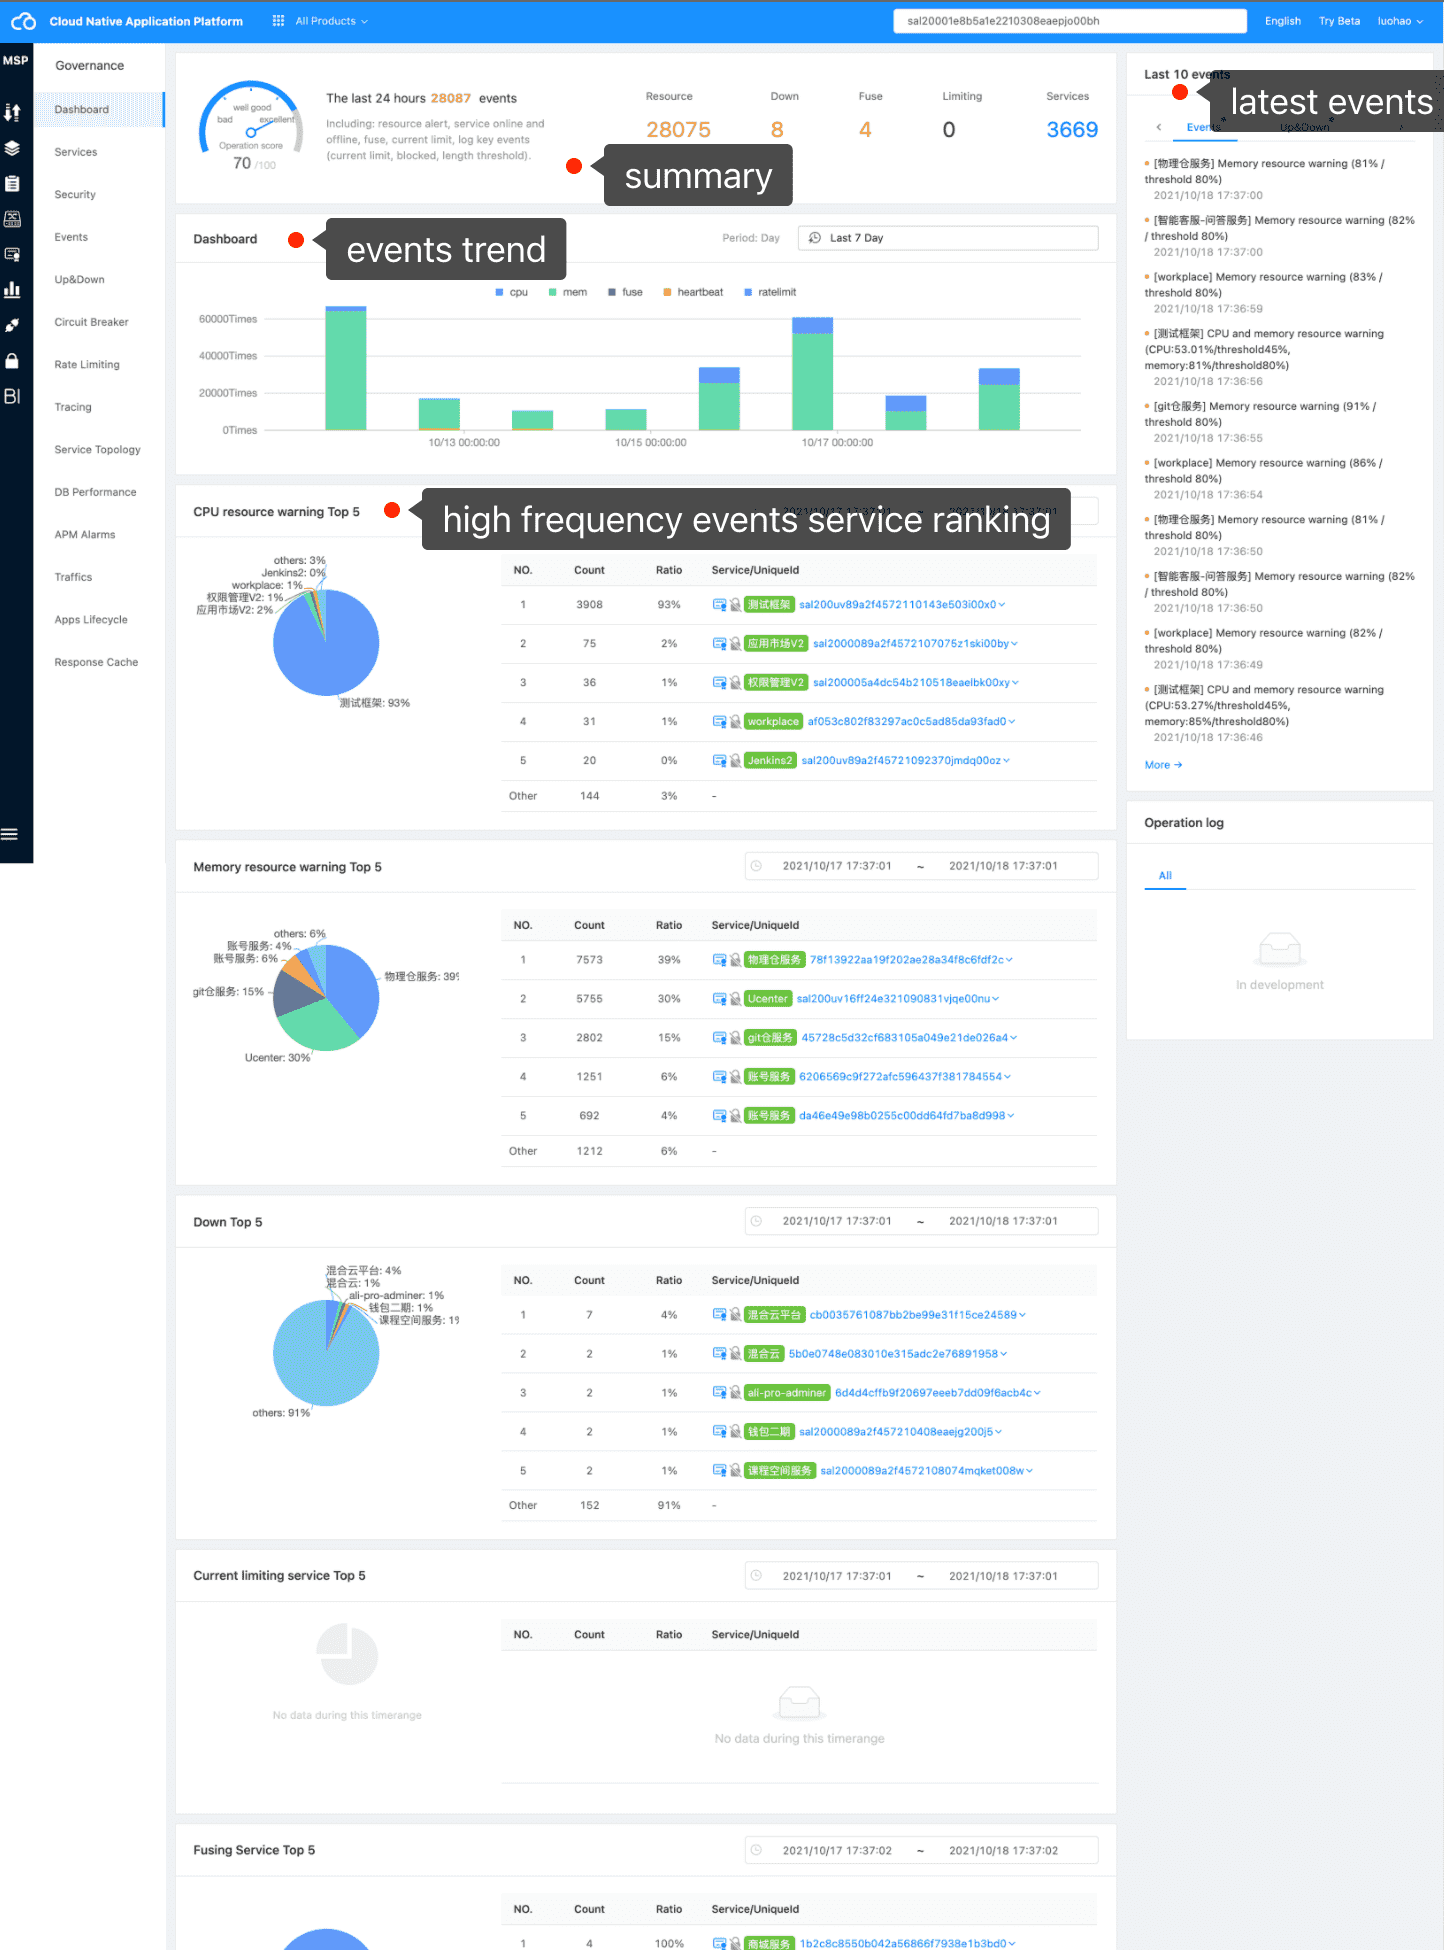
Task: Open the BI module in the dark sidebar
Action: pos(12,396)
